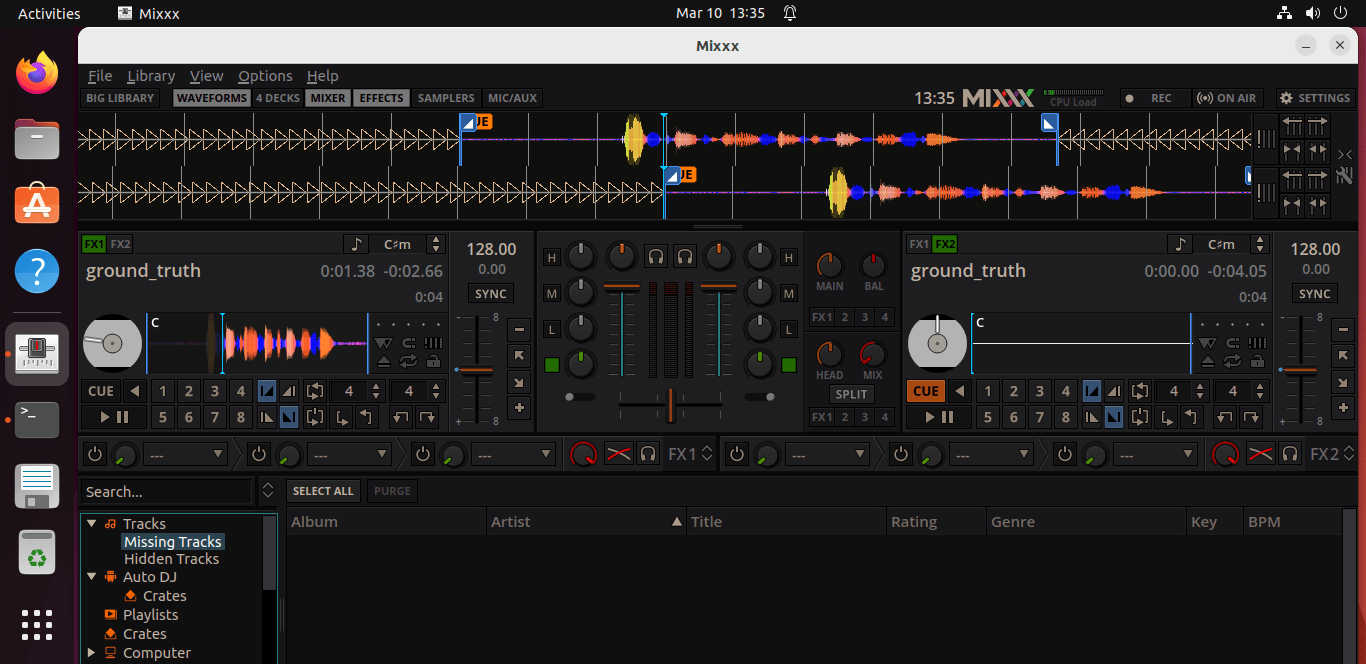Screen dimensions: 1366x664
Task: Open SETTINGS
Action: [1315, 98]
